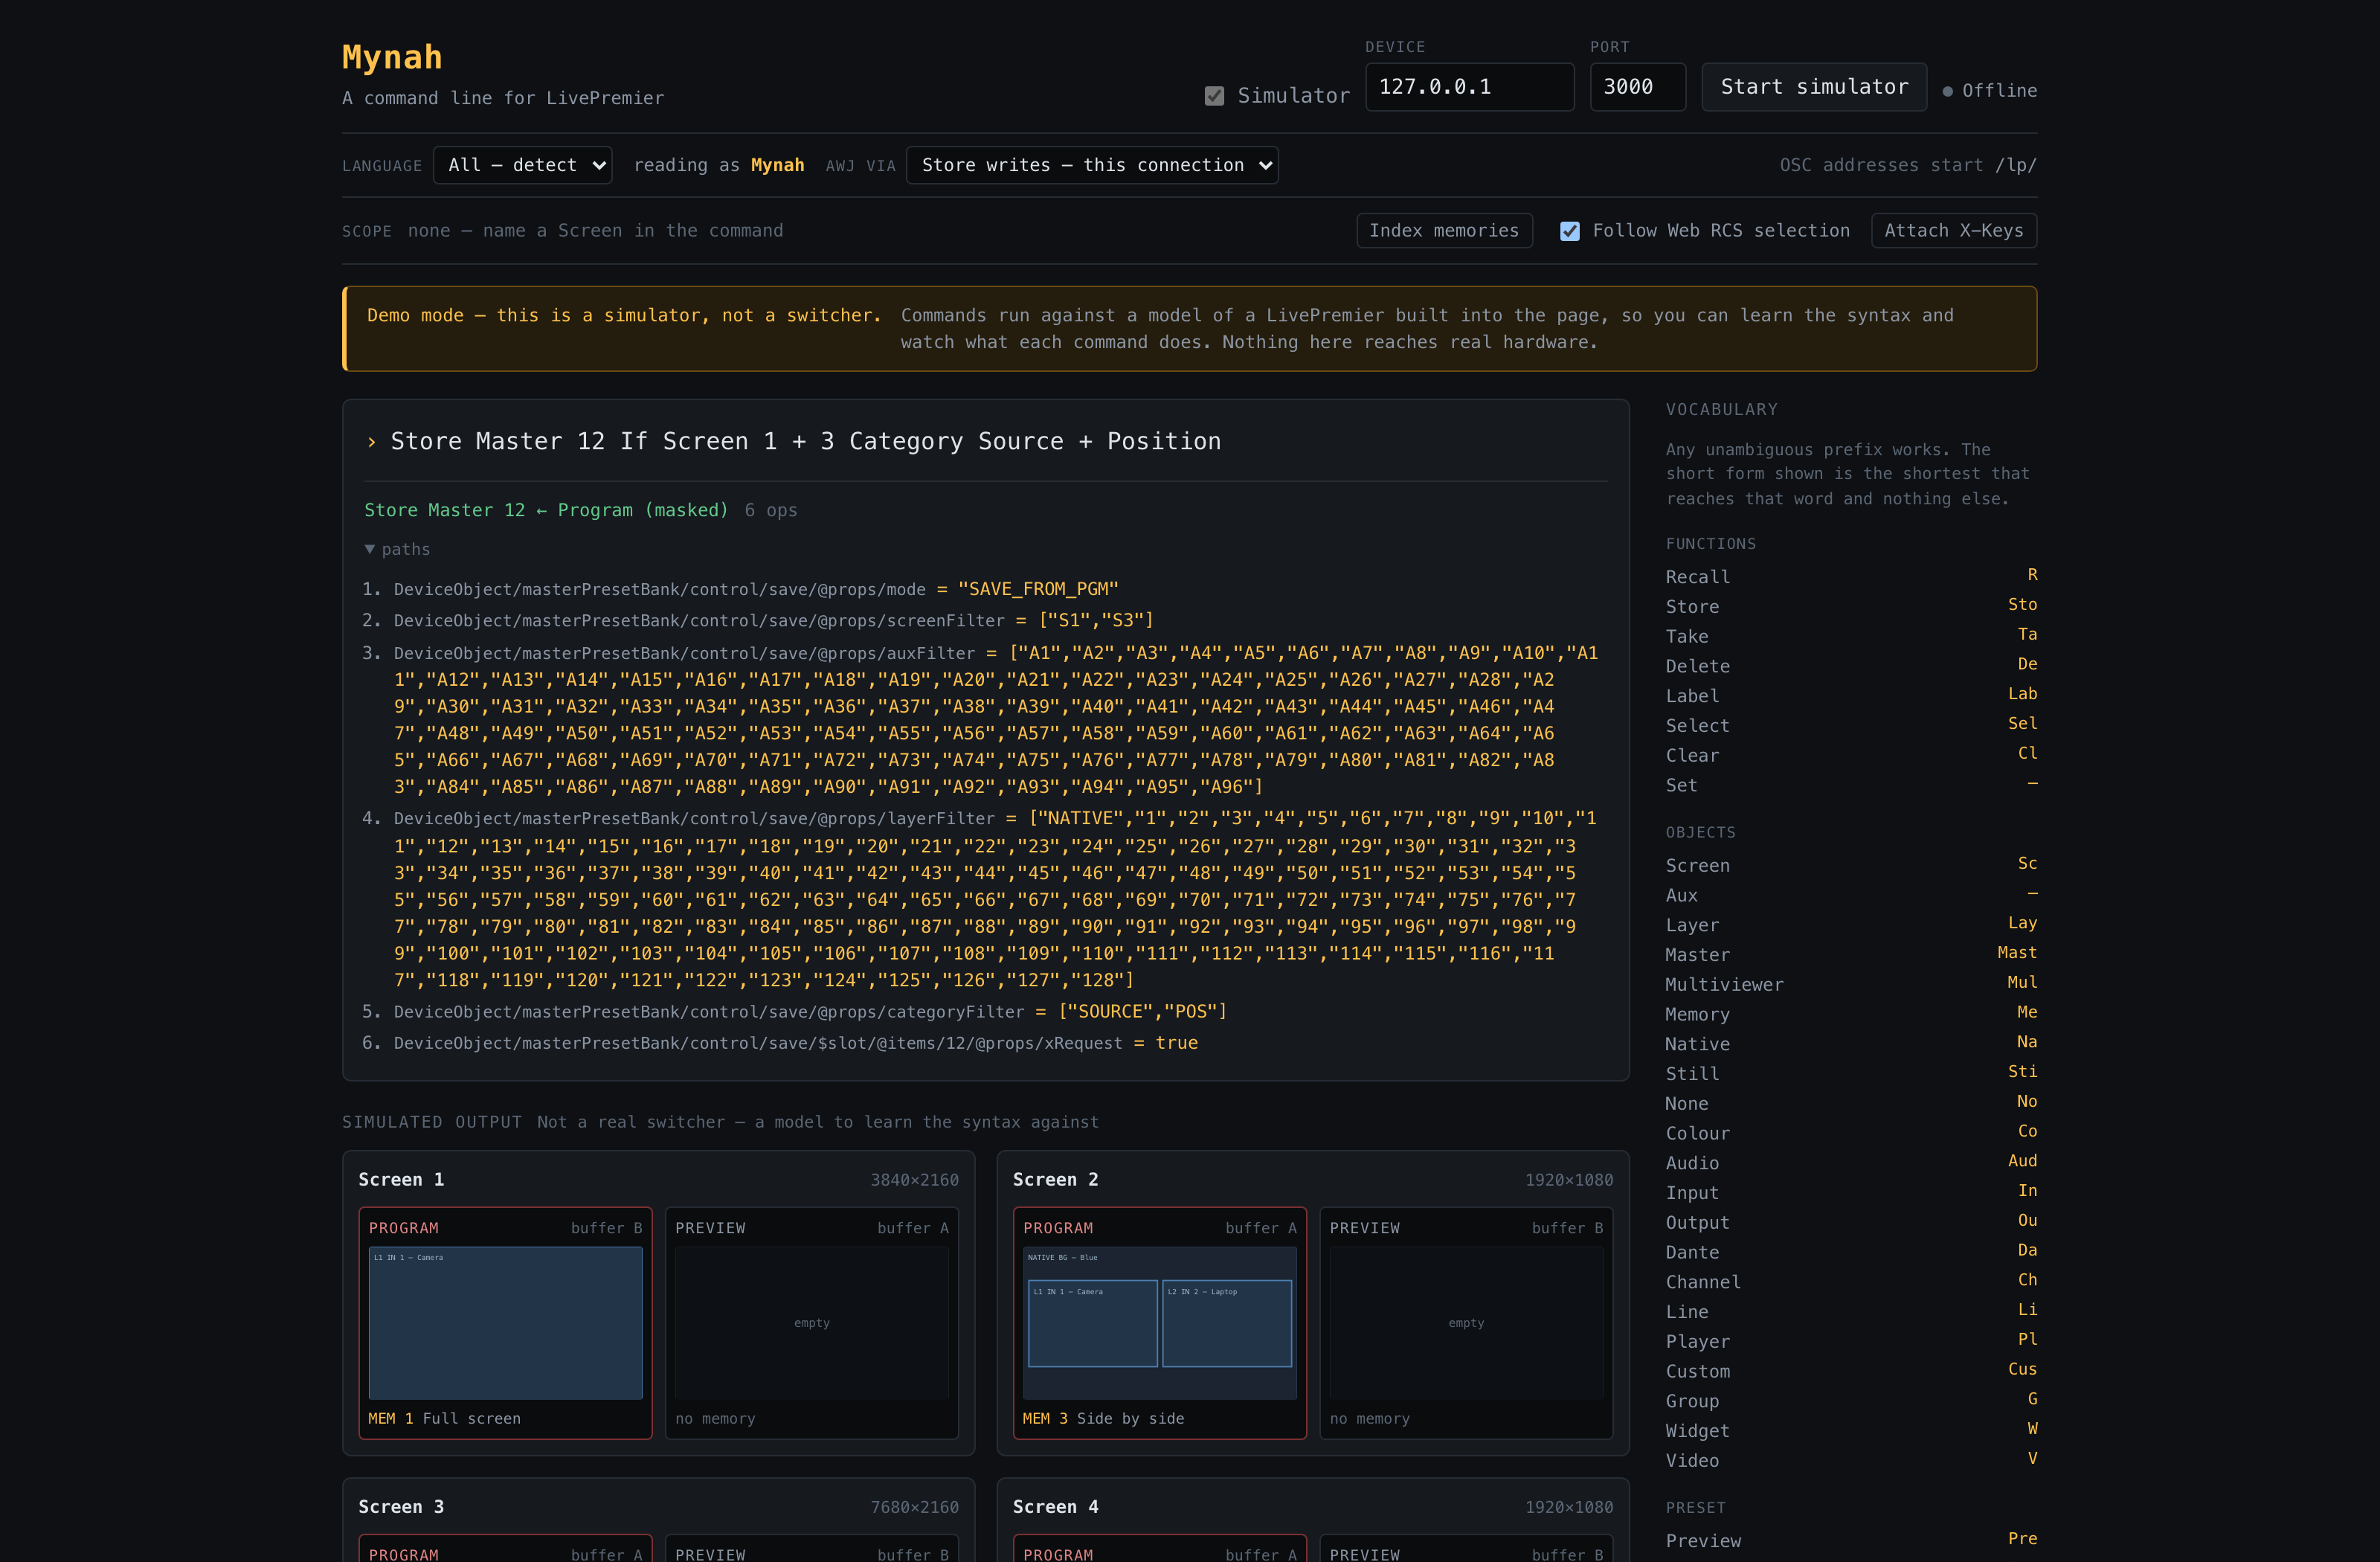Screen dimensions: 2380x1562
Task: Toggle the Simulator checkbox
Action: [1214, 96]
